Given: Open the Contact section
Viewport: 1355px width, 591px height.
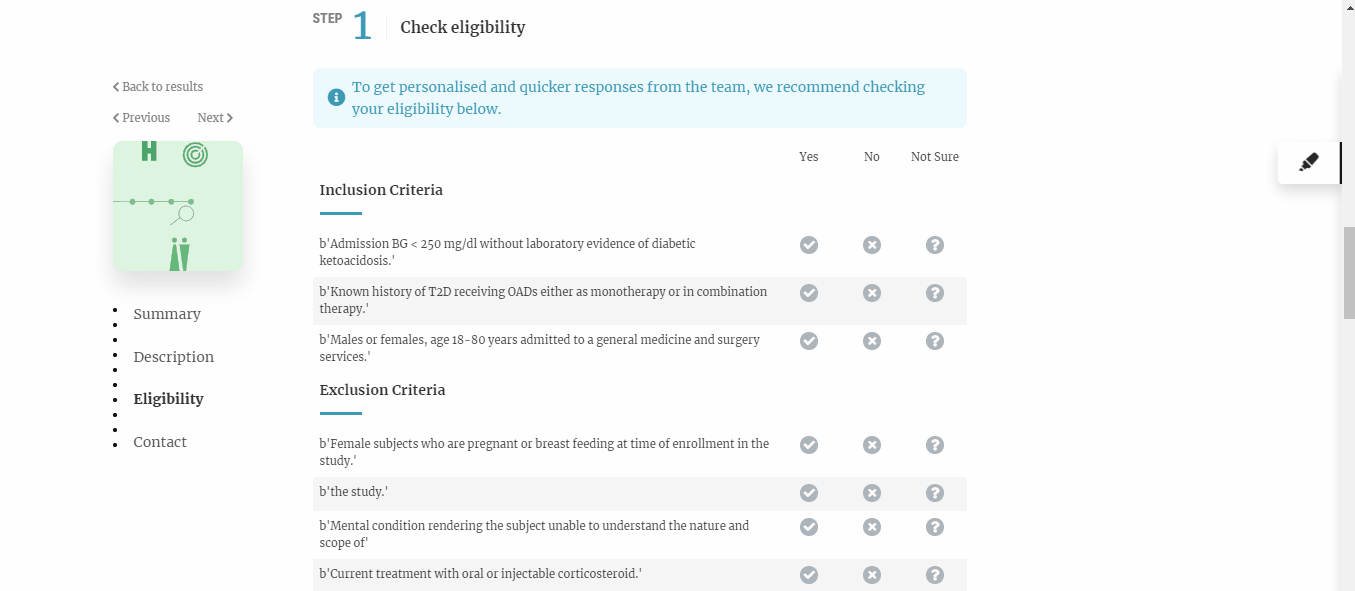Looking at the screenshot, I should tap(160, 442).
